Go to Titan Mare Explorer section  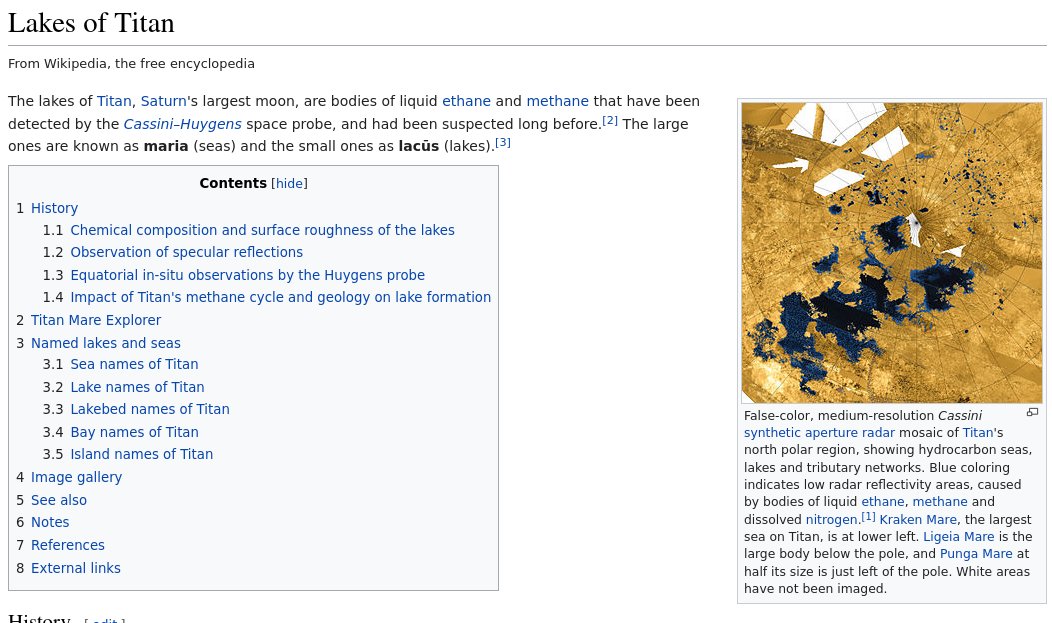point(95,320)
